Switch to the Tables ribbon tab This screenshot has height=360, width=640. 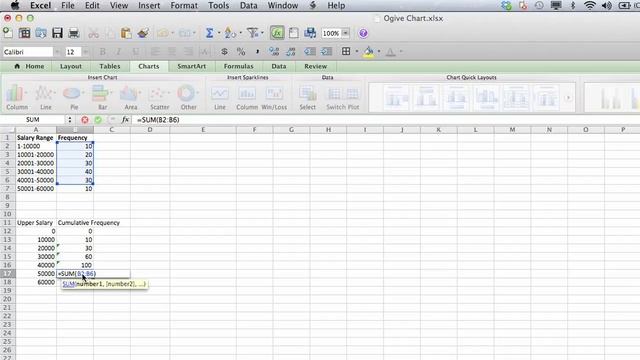(x=110, y=66)
